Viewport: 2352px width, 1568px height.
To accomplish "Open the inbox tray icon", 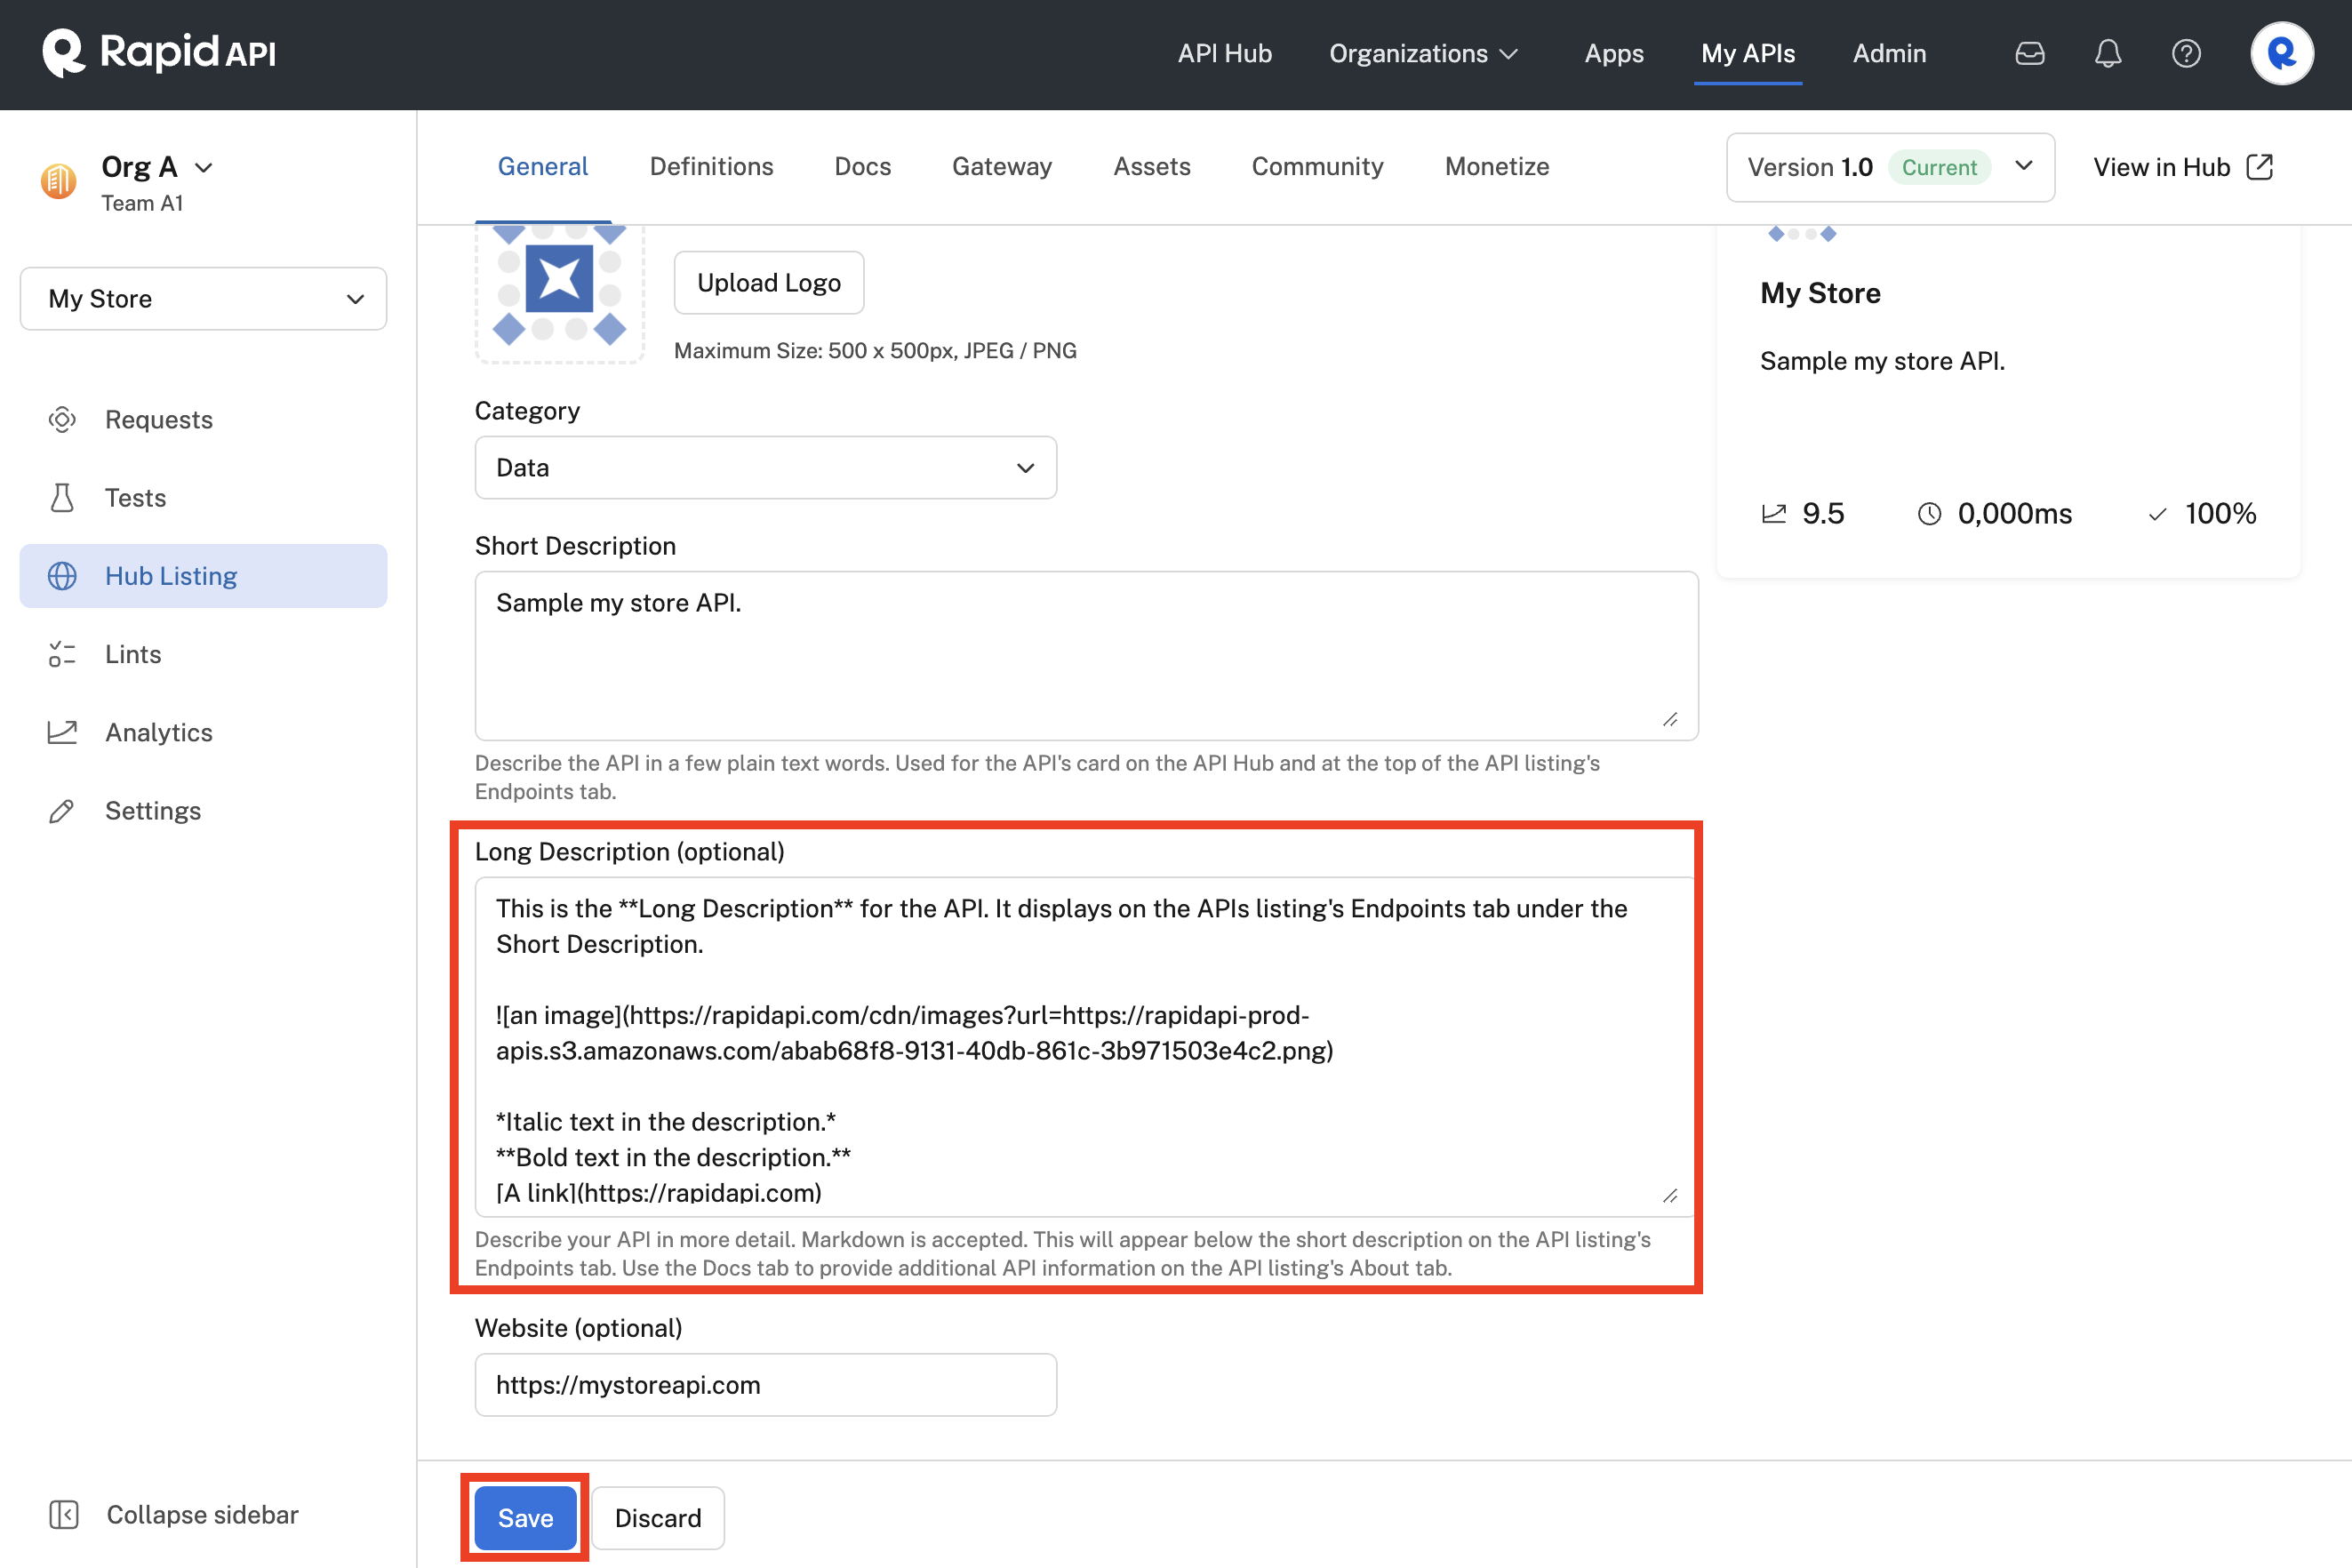I will 2029,53.
